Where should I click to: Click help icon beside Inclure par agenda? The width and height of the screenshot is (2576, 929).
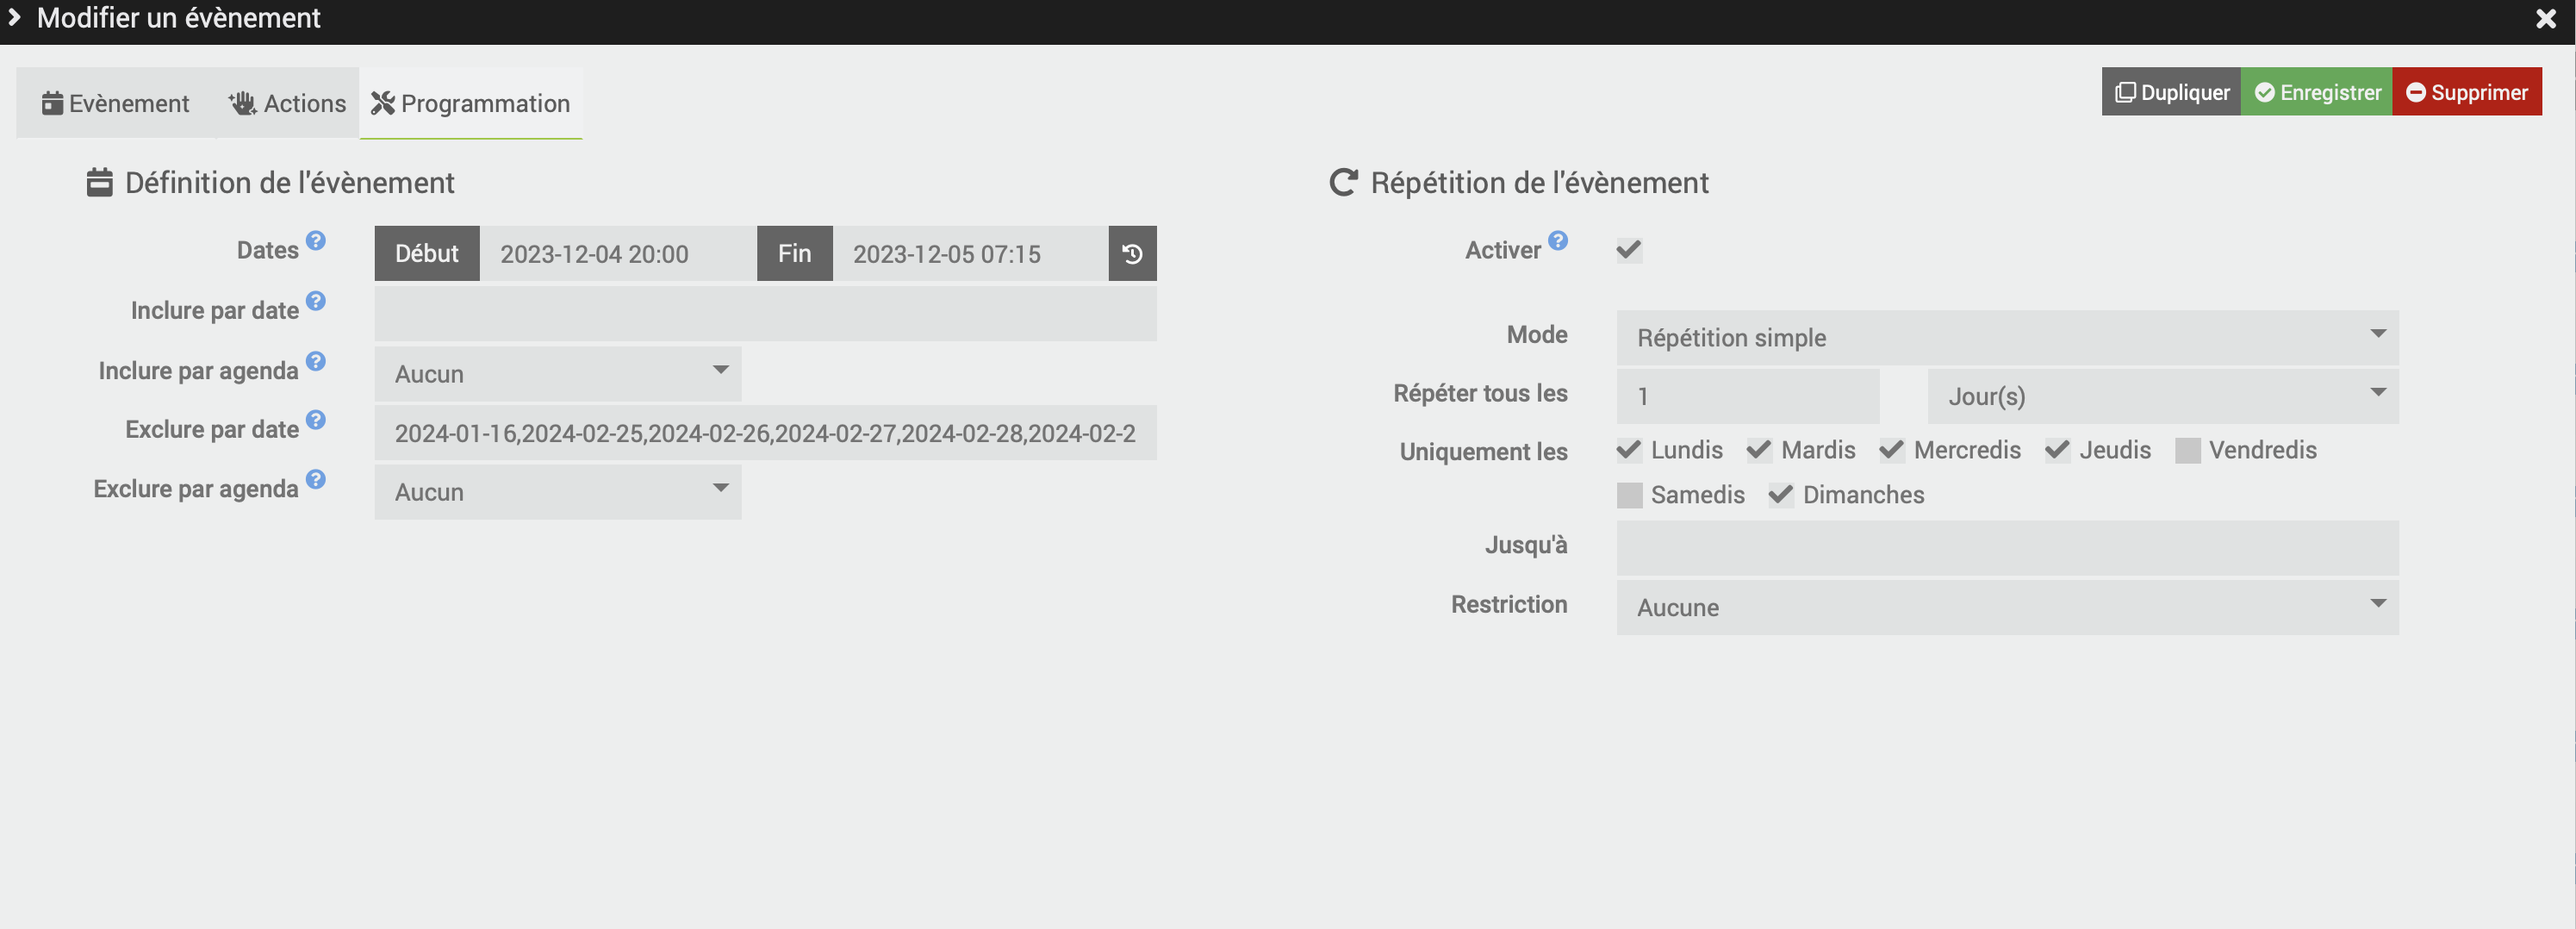316,361
